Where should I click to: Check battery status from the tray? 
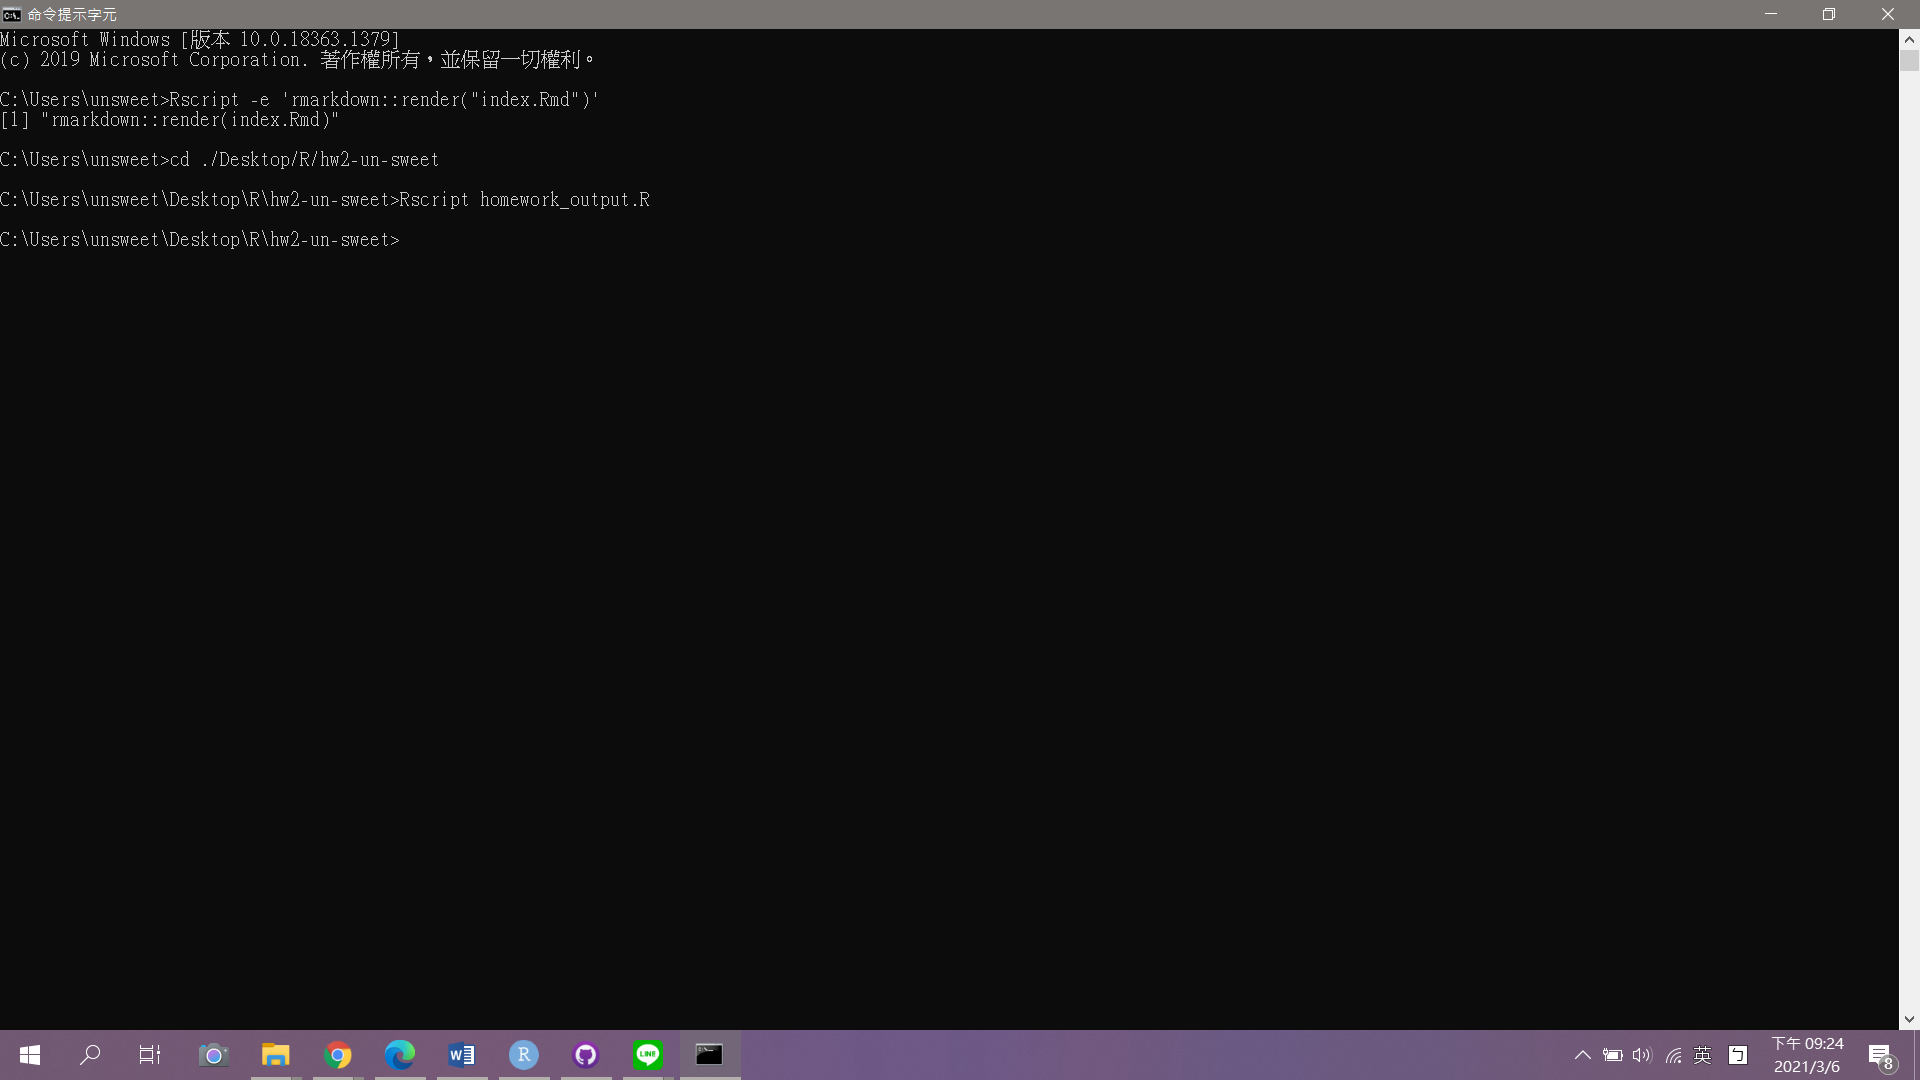click(x=1612, y=1055)
